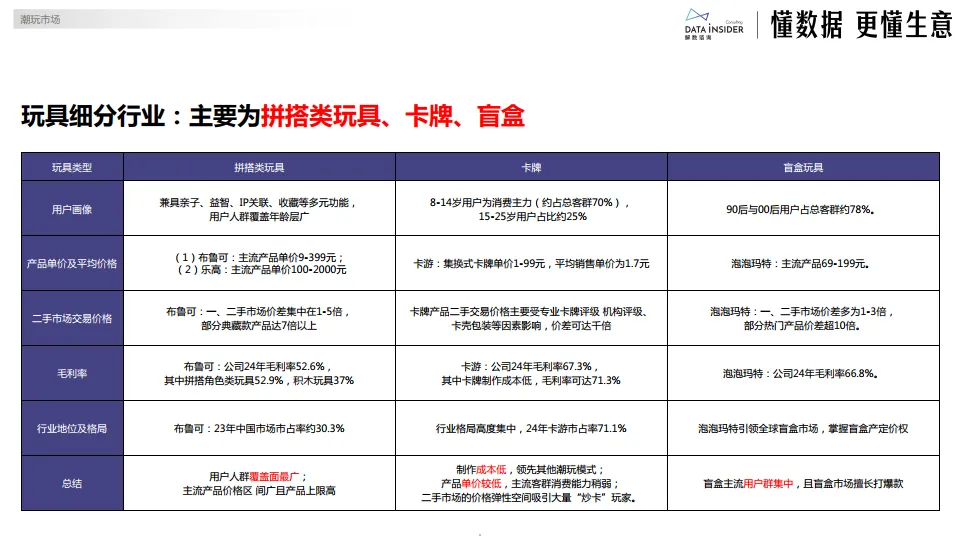Click the 潮玩市场 tag label
The image size is (960, 540).
(40, 20)
